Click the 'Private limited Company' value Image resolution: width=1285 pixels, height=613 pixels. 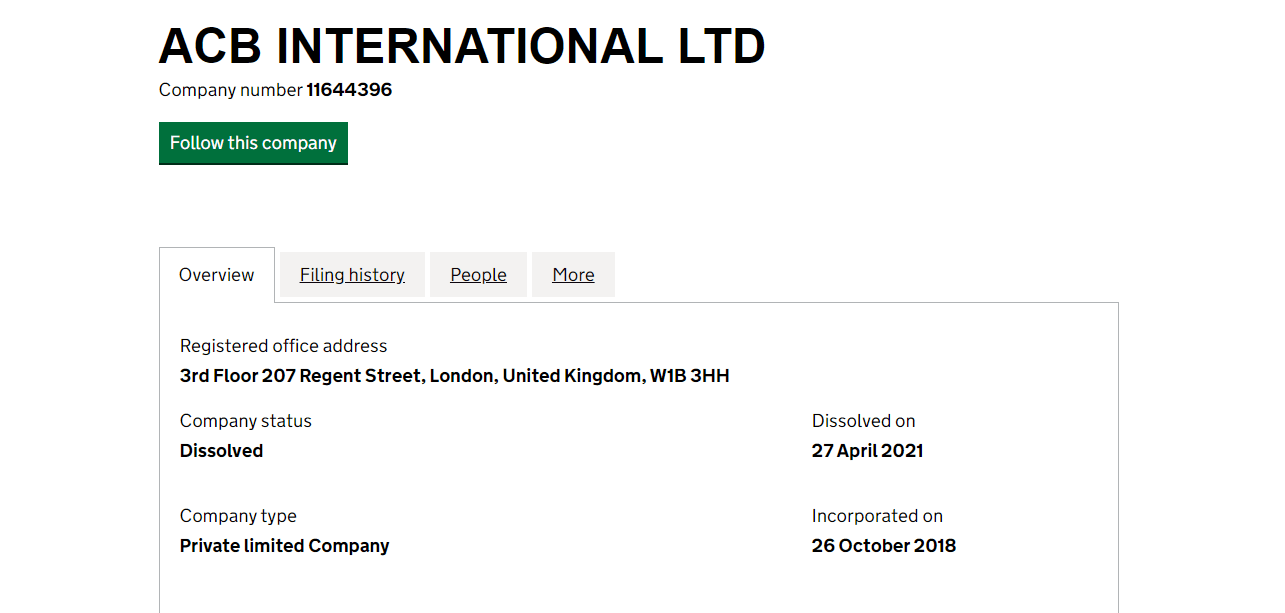tap(284, 546)
